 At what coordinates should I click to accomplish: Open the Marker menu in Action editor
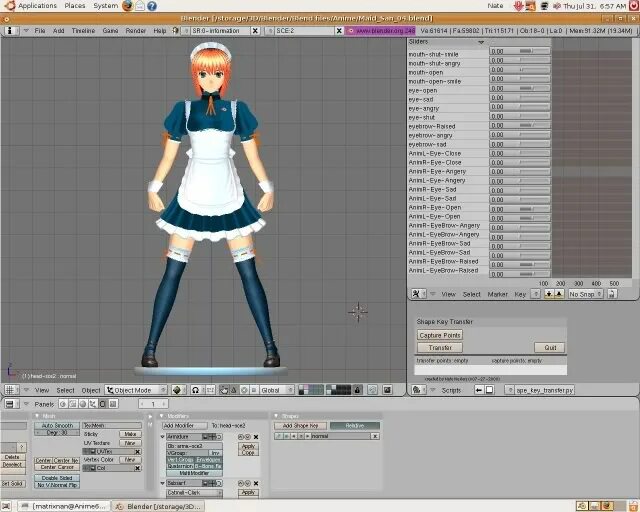click(497, 294)
